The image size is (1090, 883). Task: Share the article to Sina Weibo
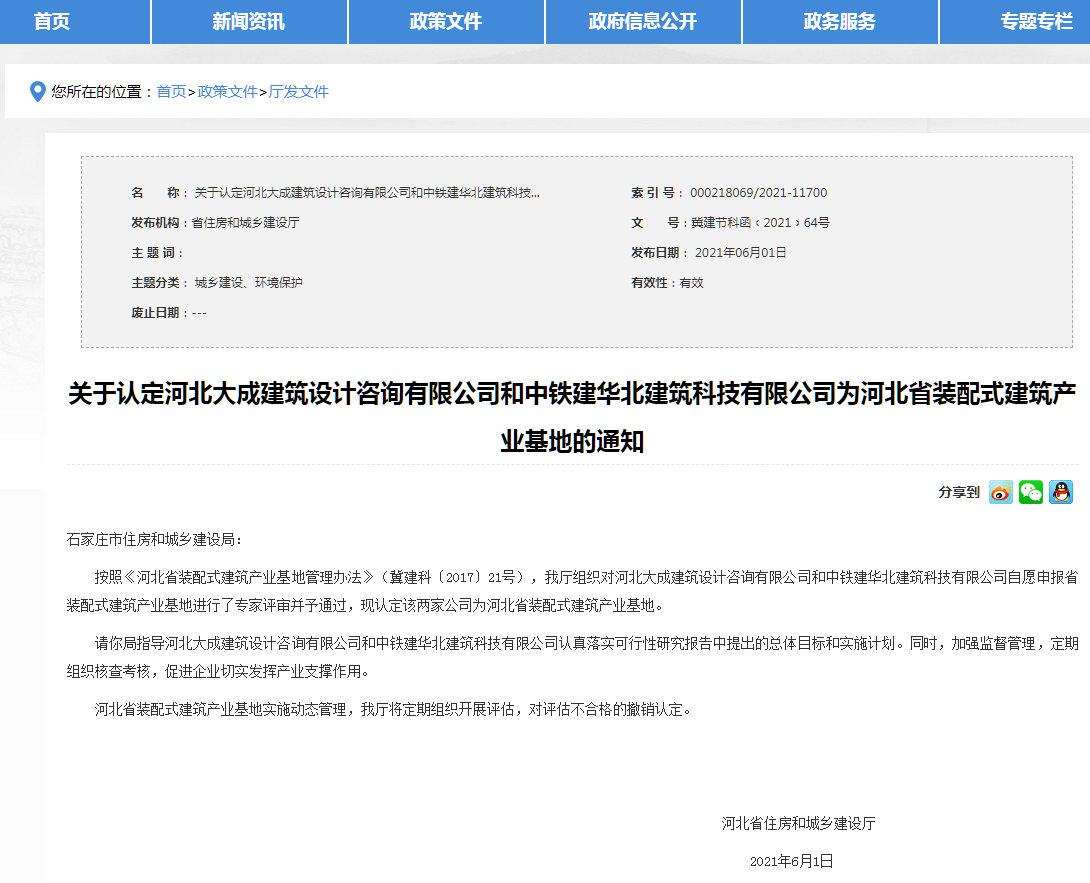tap(1000, 492)
